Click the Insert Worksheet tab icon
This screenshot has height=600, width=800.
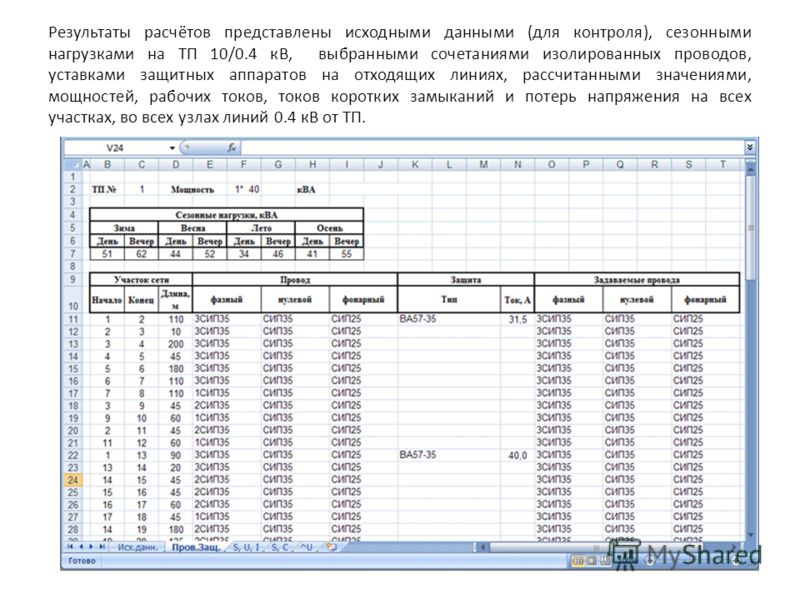tap(332, 547)
